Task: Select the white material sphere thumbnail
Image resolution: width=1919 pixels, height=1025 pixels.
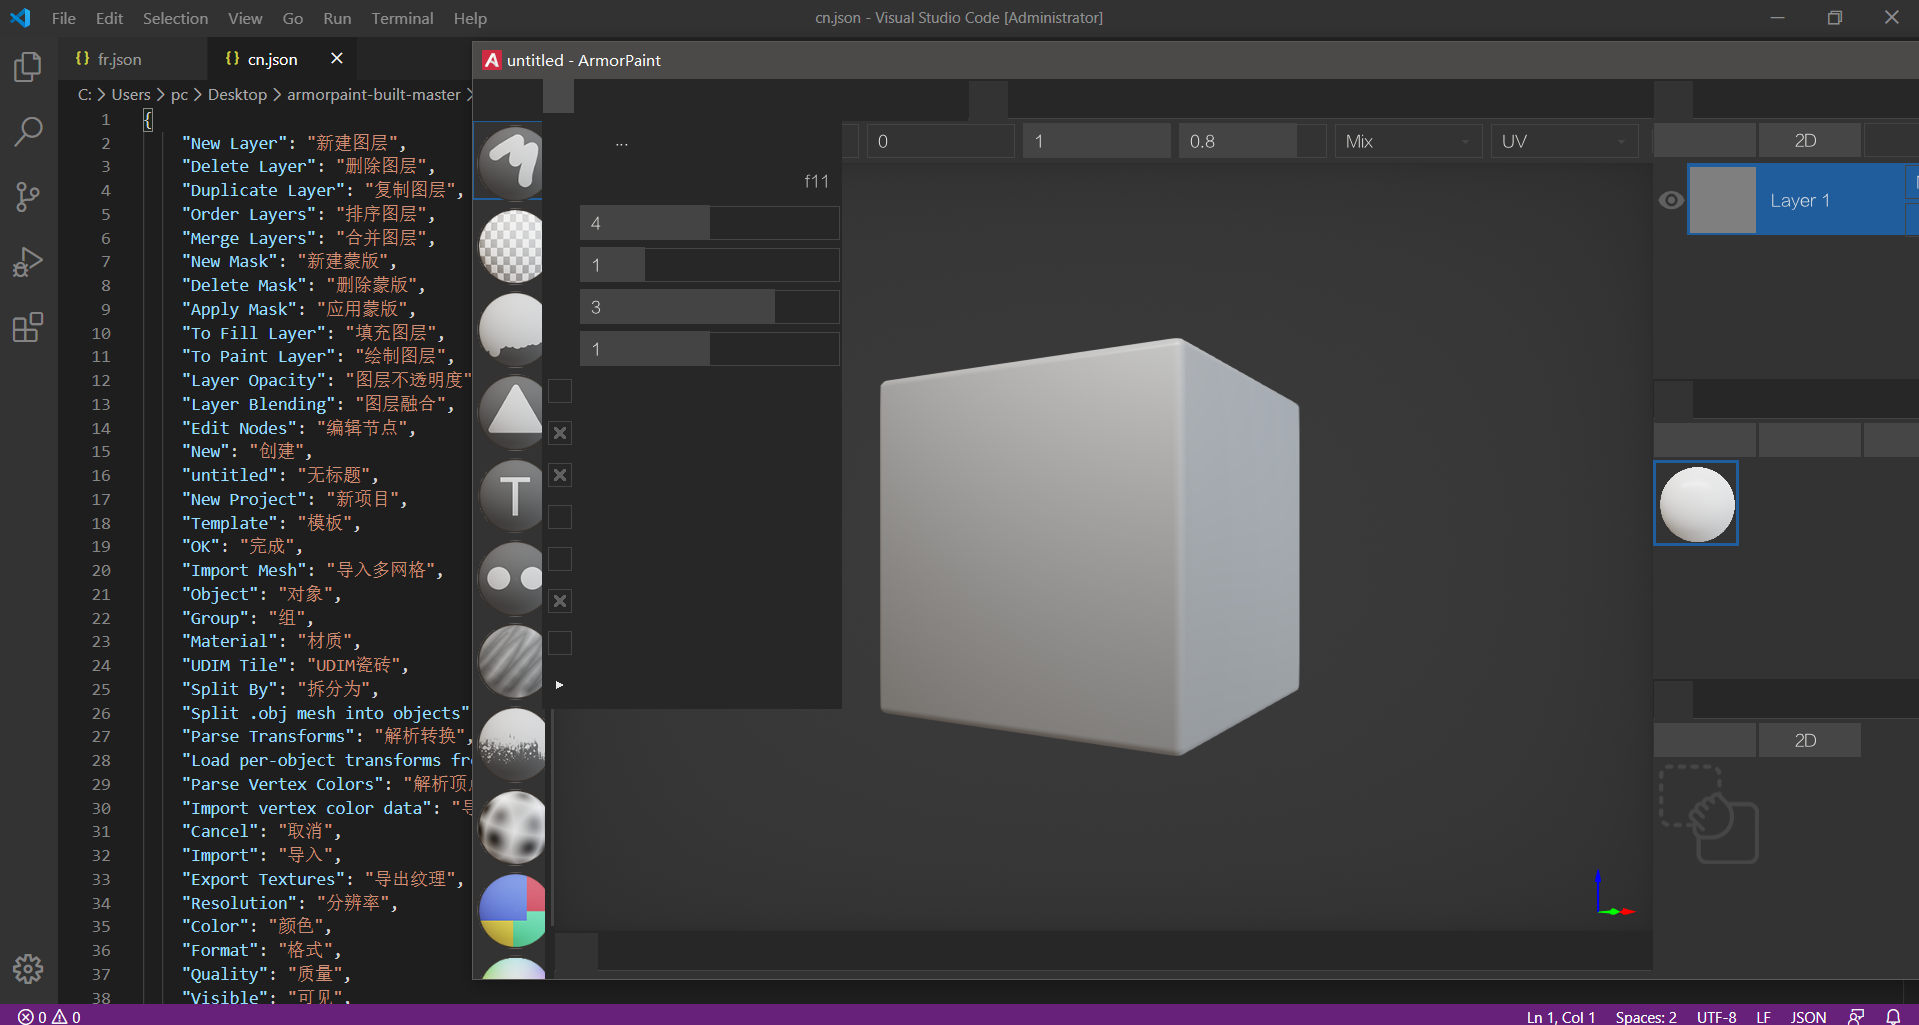Action: point(1696,504)
